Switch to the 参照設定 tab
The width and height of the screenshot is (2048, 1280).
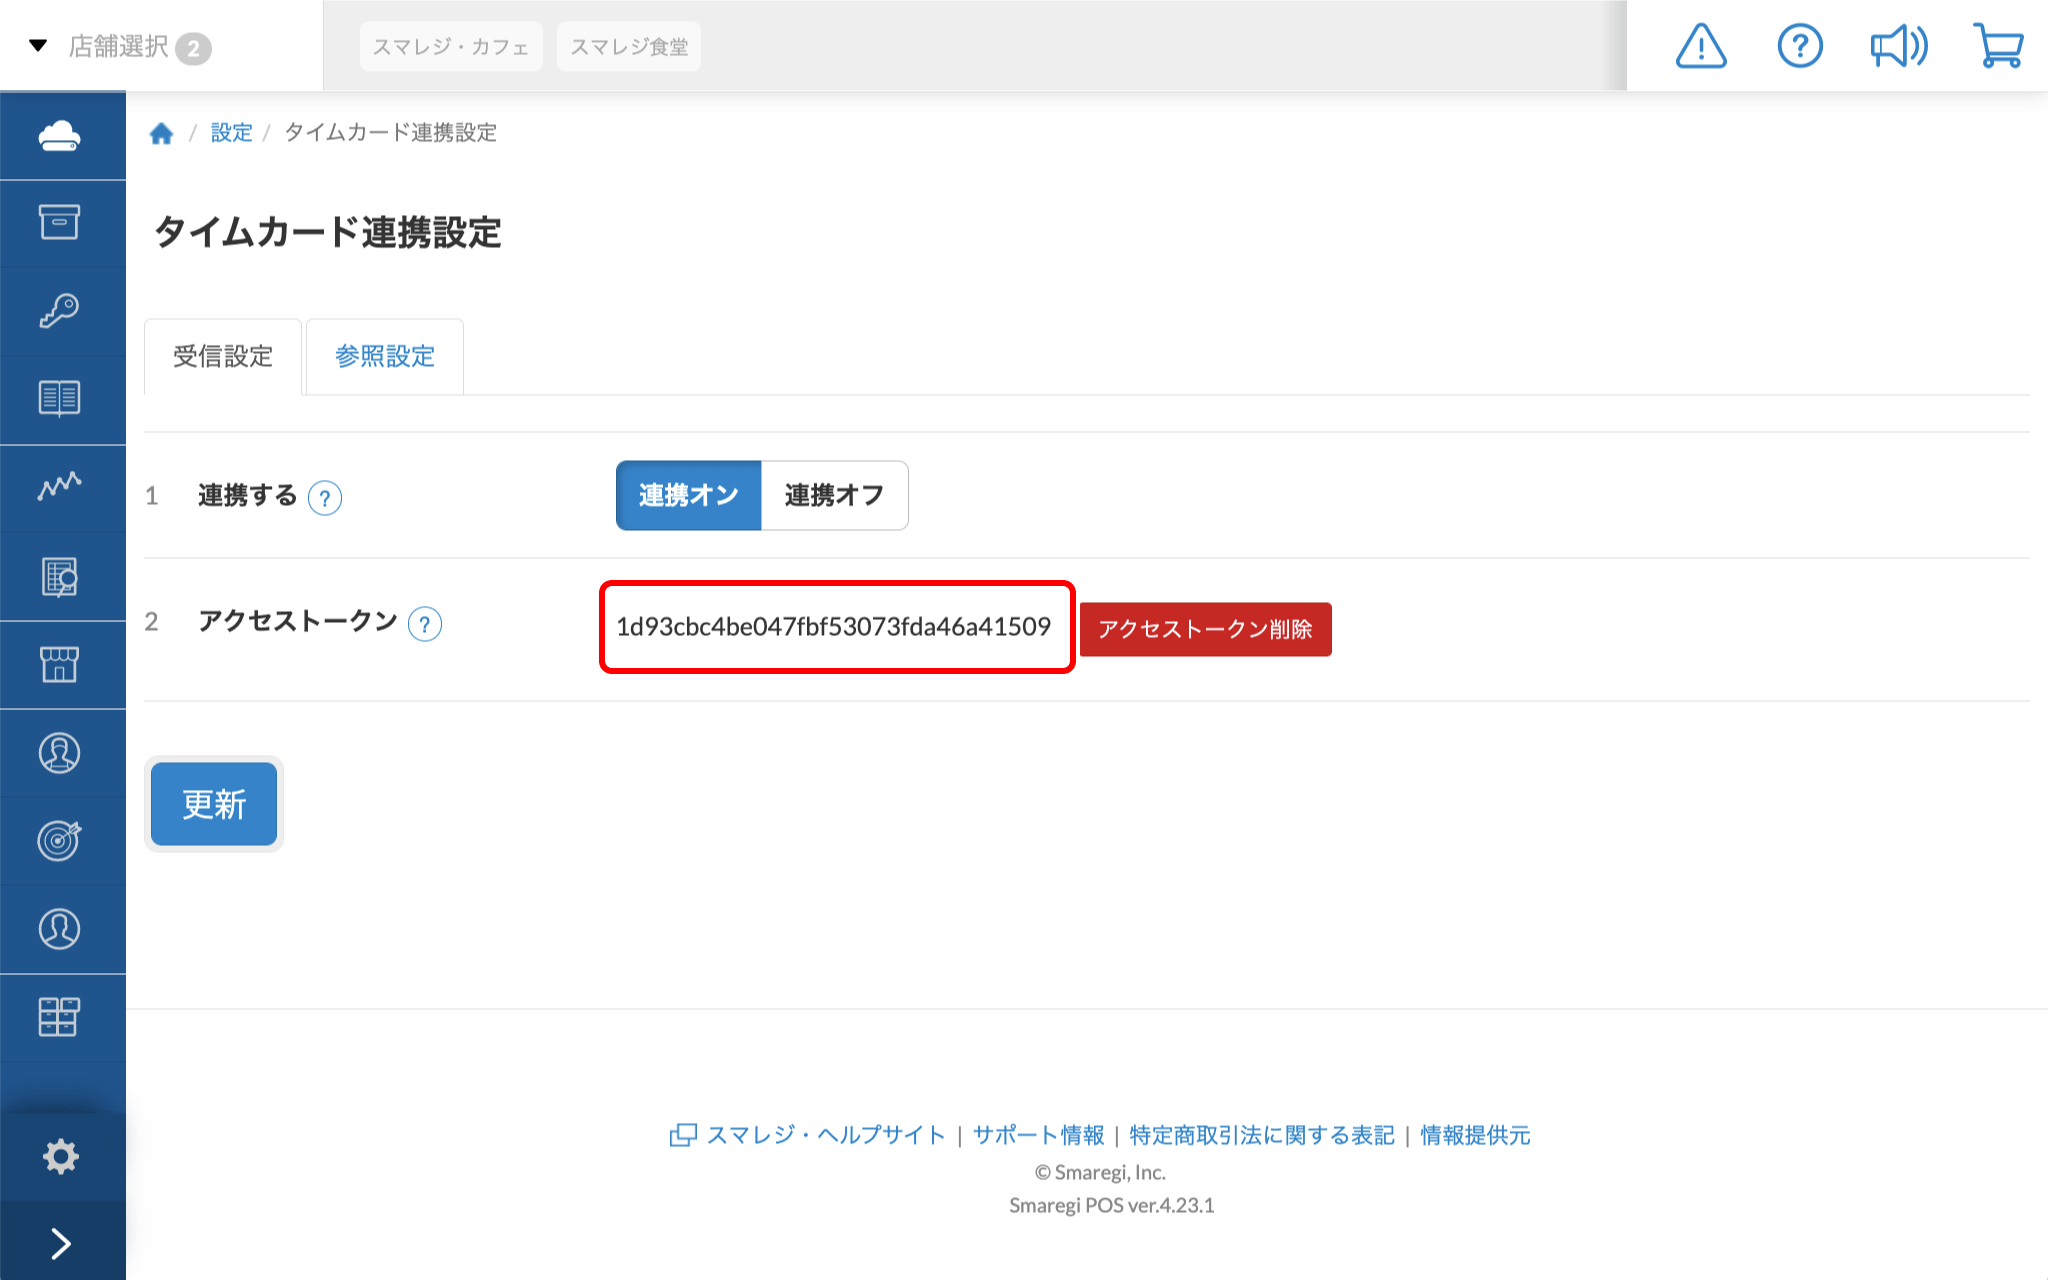coord(385,357)
